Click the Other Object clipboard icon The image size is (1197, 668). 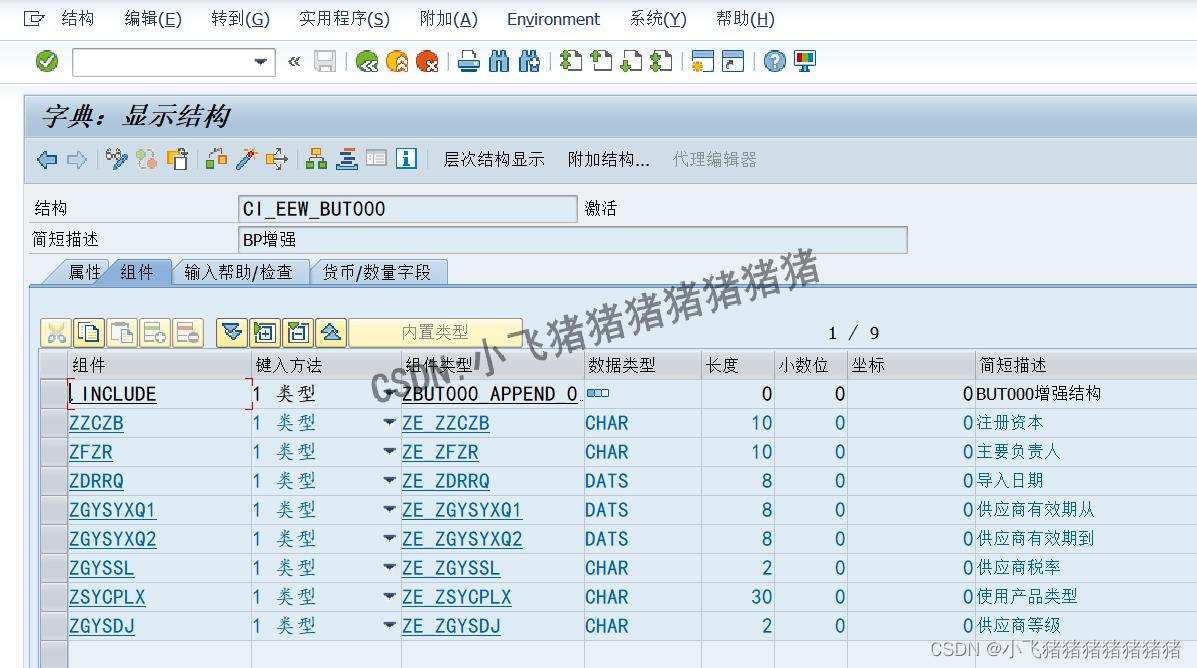point(177,160)
